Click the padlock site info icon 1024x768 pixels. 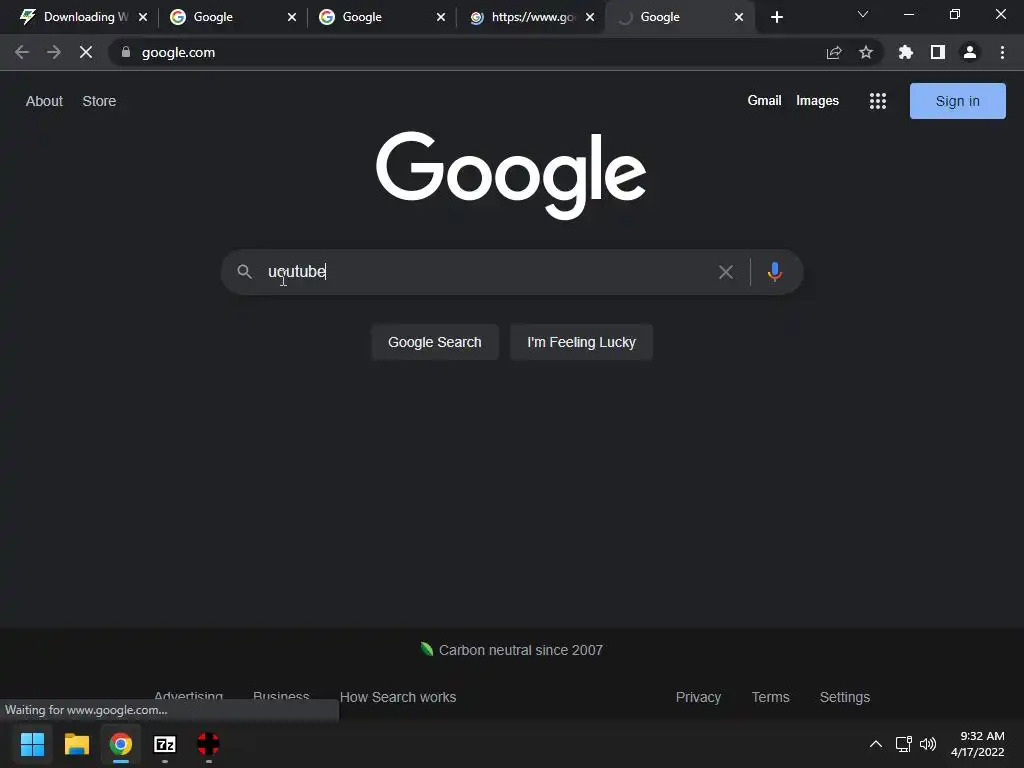pyautogui.click(x=126, y=52)
